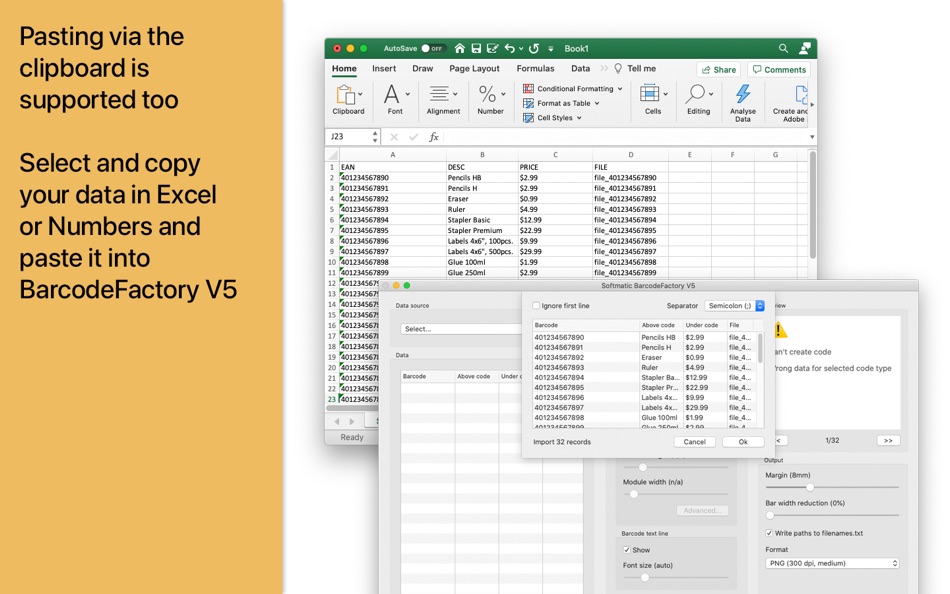Screen dimensions: 950x594
Task: Click the Font letter A icon
Action: pos(392,95)
